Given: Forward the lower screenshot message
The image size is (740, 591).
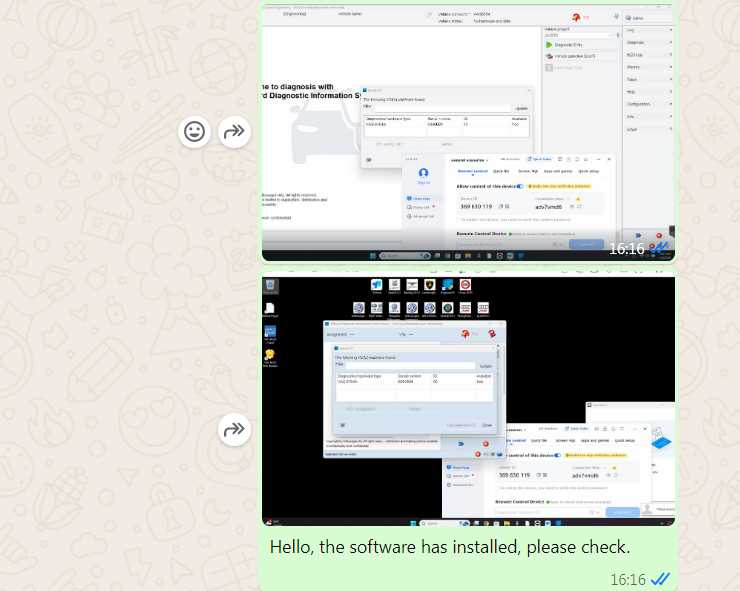Looking at the screenshot, I should pyautogui.click(x=234, y=430).
